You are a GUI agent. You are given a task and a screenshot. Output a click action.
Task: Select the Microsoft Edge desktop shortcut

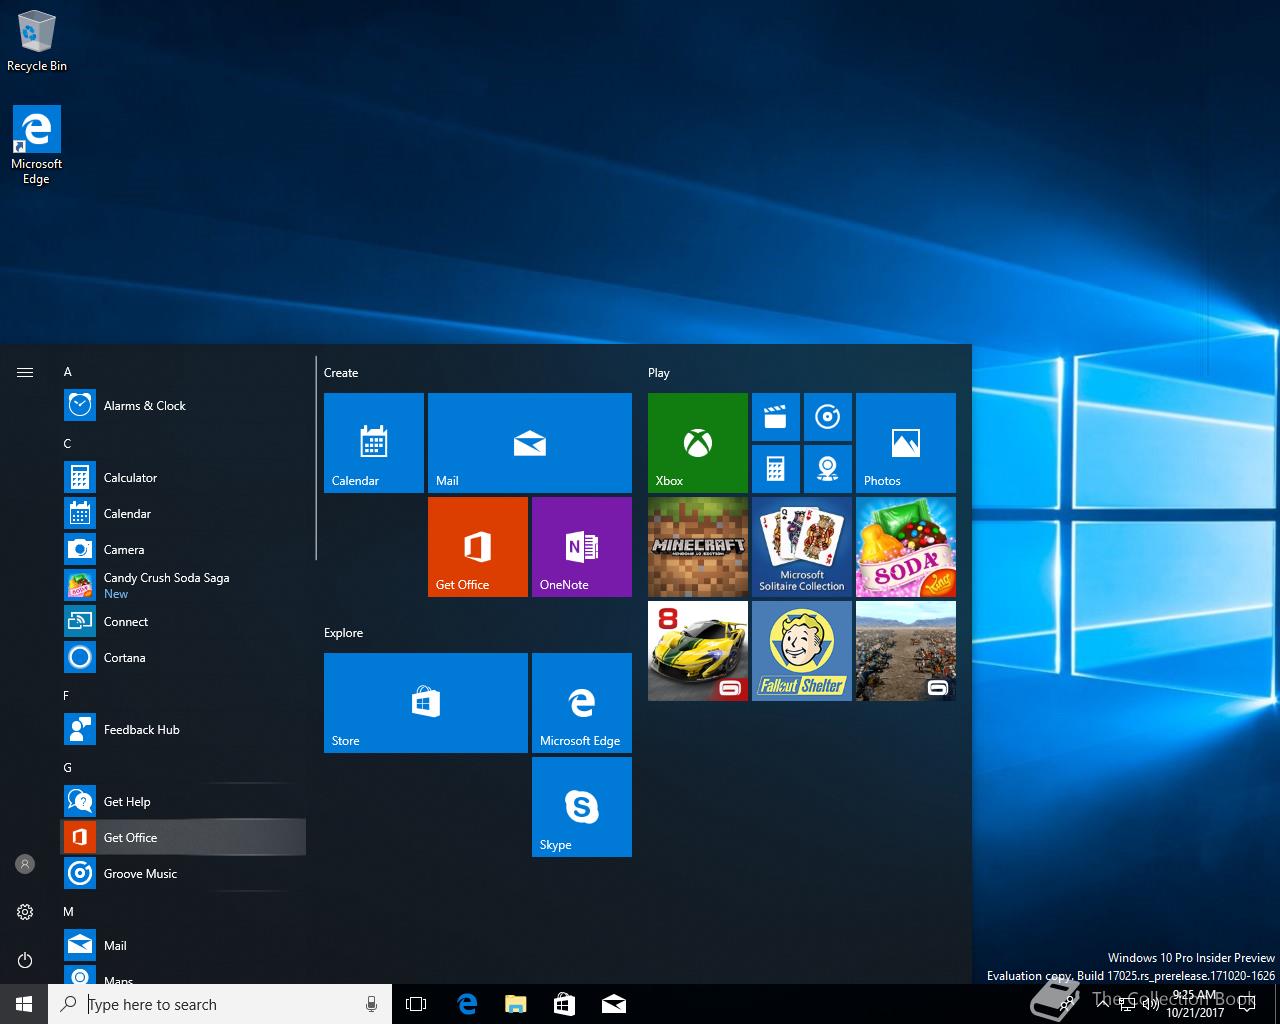(37, 146)
